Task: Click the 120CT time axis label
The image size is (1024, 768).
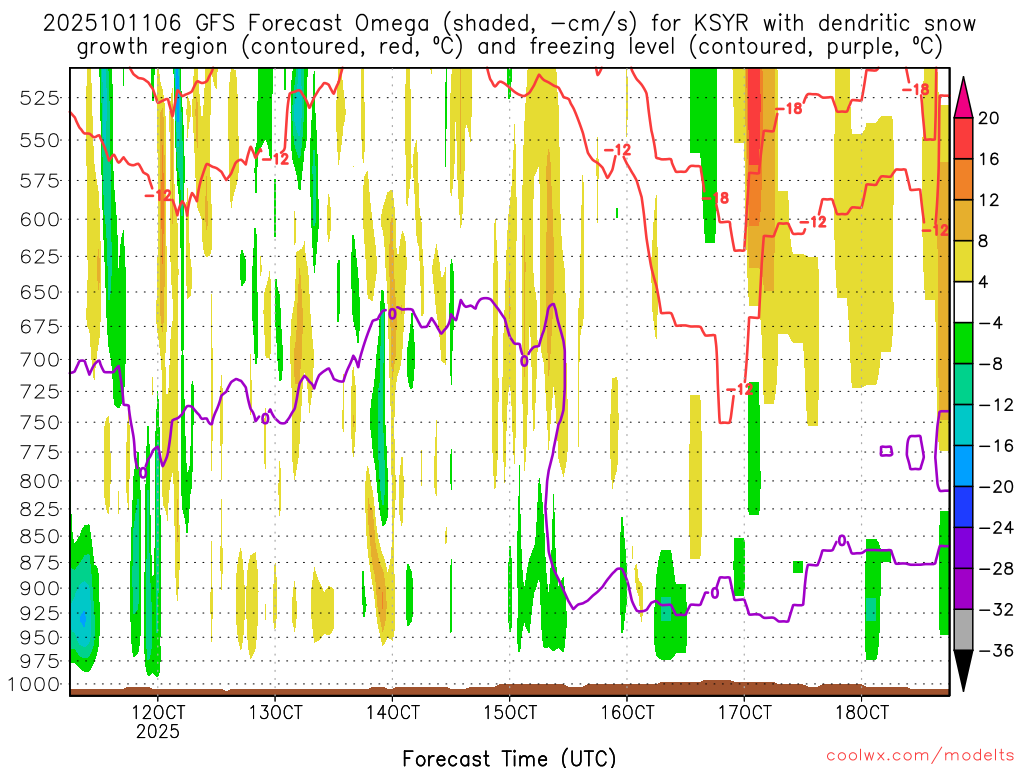Action: (157, 712)
